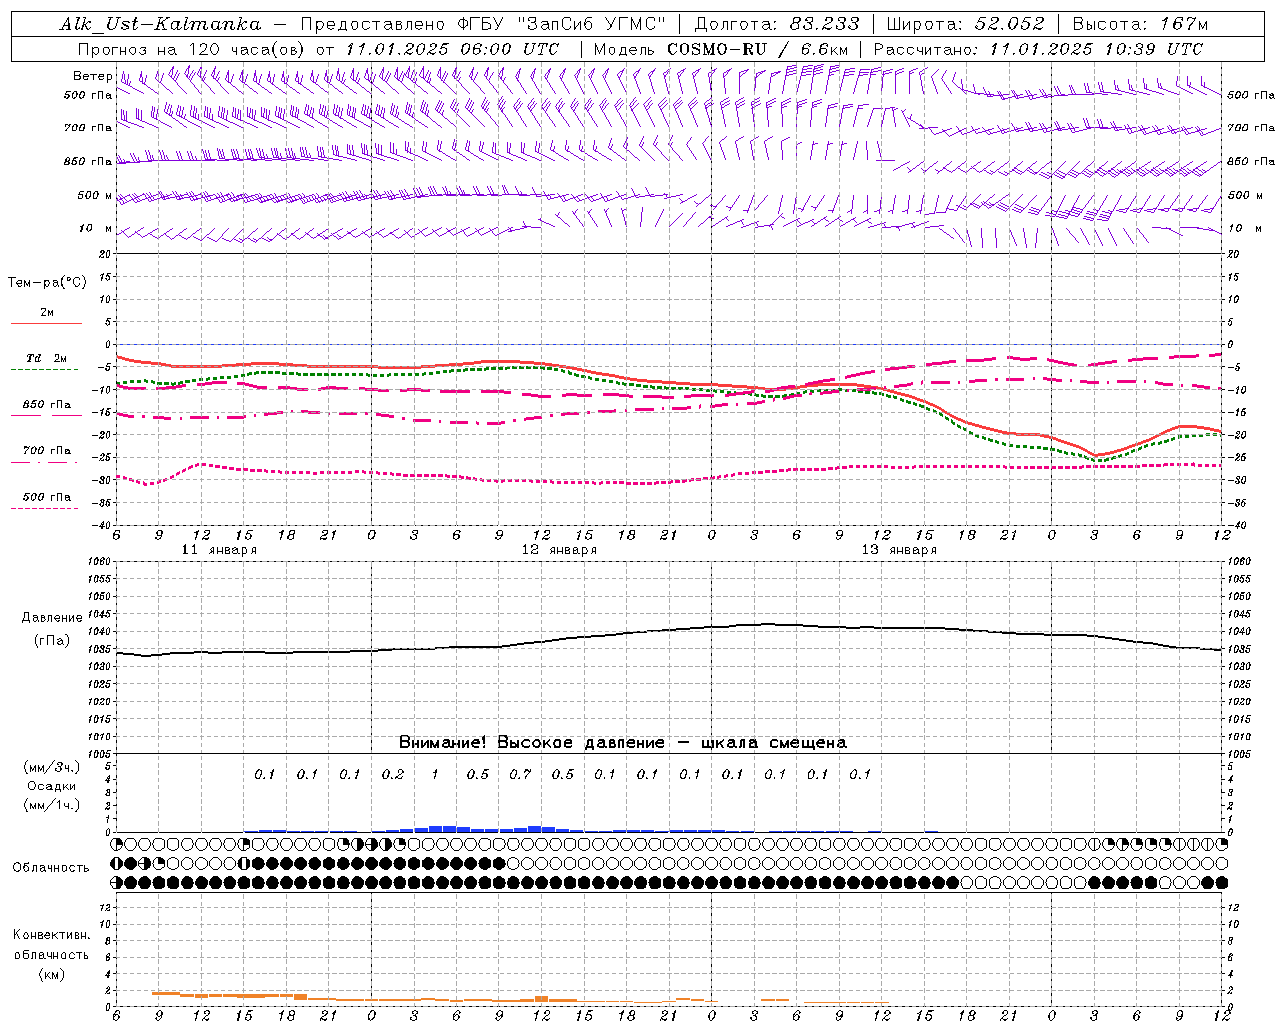The width and height of the screenshot is (1280, 1024).
Task: Click the precipitation value "0.2"
Action: click(393, 774)
